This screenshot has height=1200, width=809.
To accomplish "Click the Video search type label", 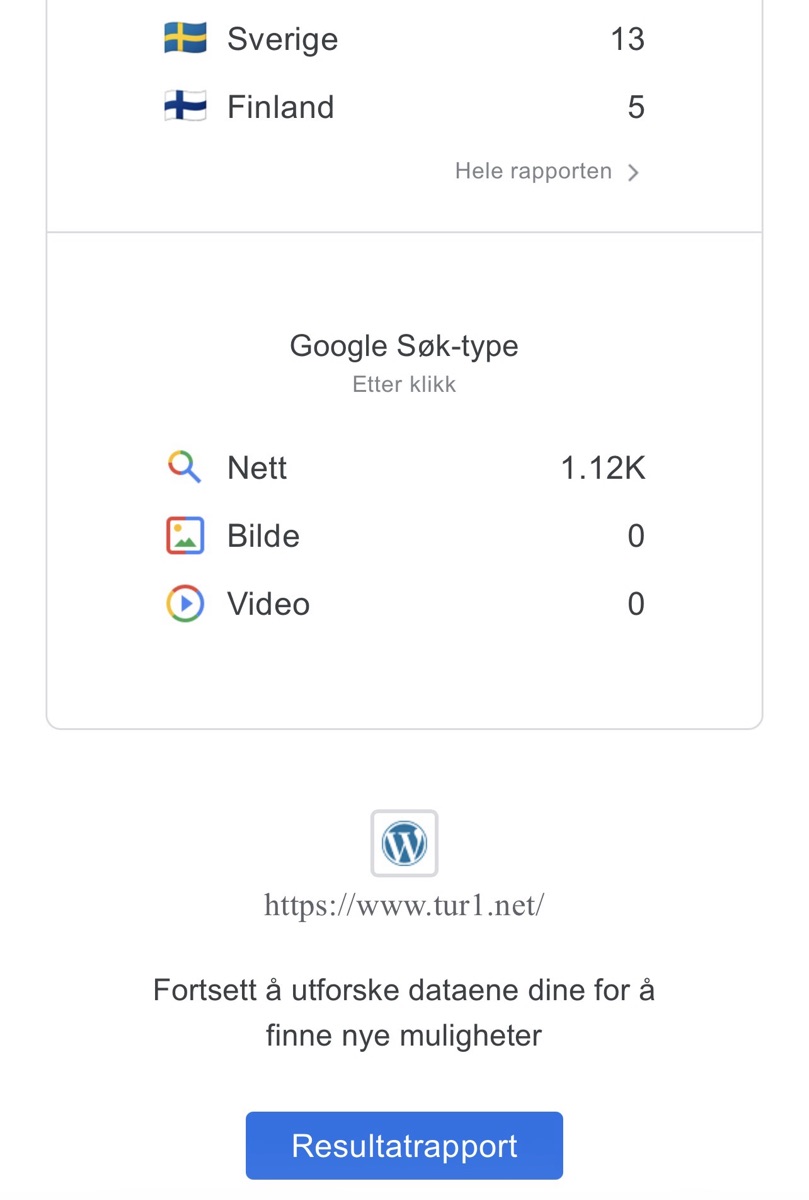I will (268, 604).
